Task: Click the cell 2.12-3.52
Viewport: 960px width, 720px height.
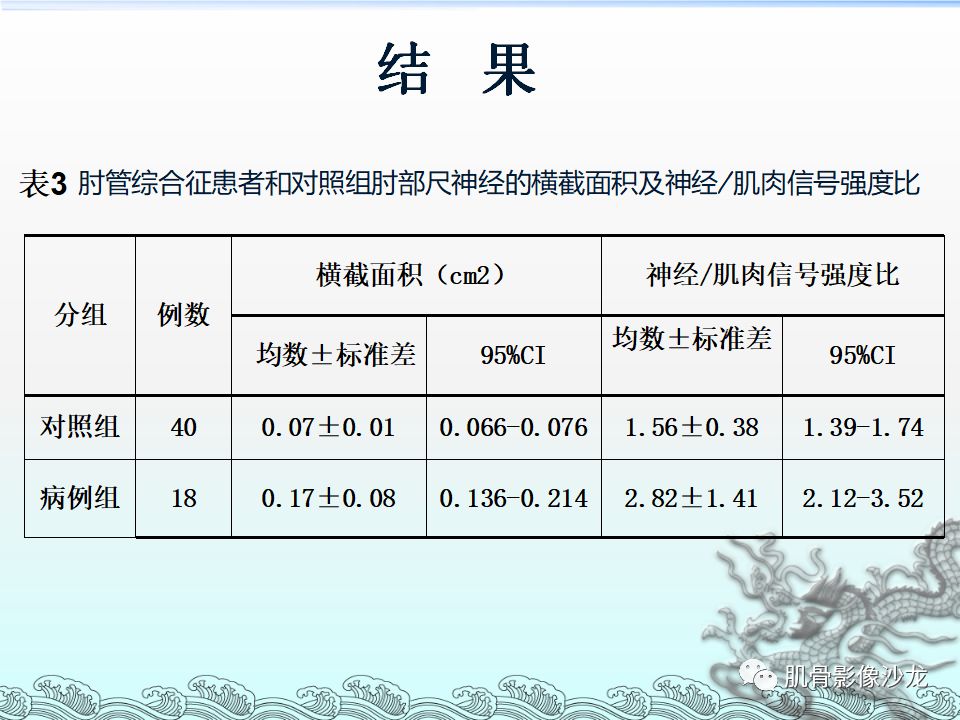Action: (863, 498)
